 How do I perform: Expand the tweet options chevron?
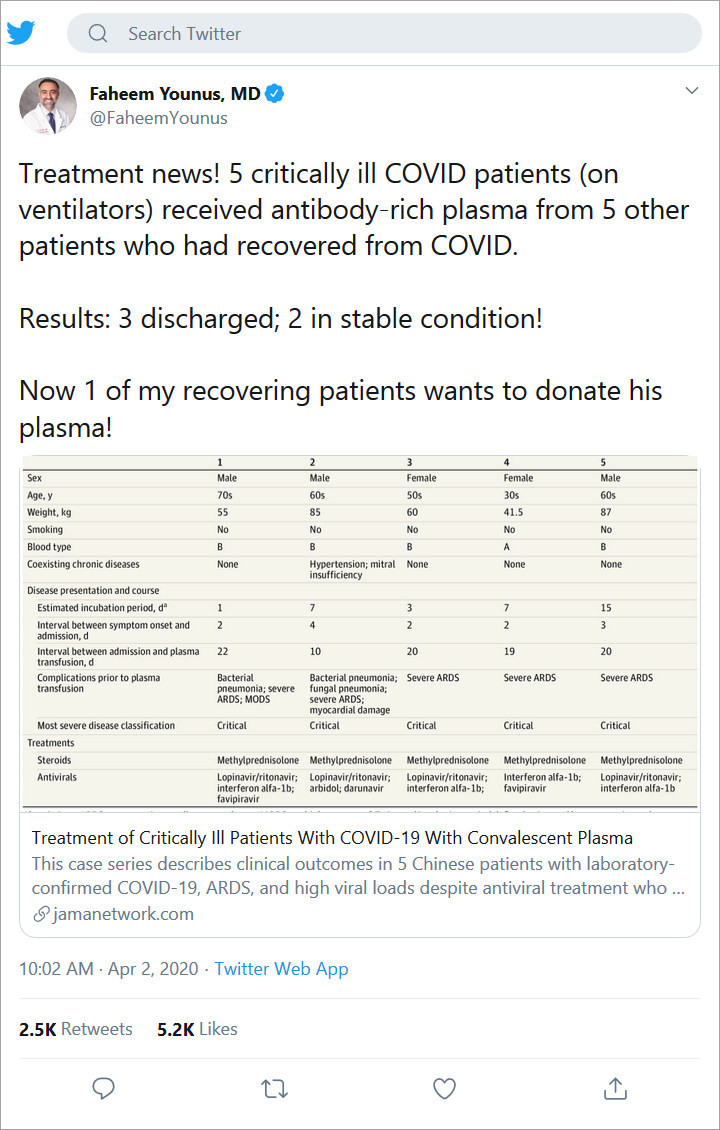tap(692, 90)
